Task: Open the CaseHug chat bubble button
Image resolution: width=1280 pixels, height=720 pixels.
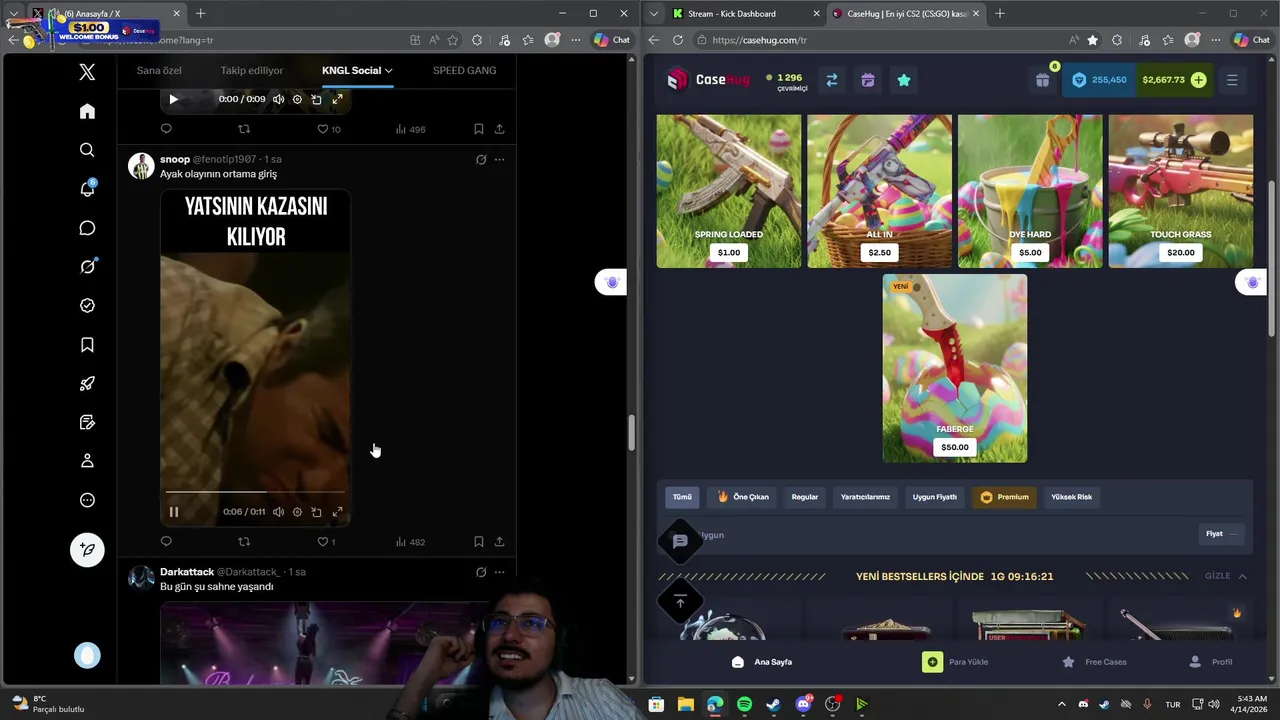Action: (680, 541)
